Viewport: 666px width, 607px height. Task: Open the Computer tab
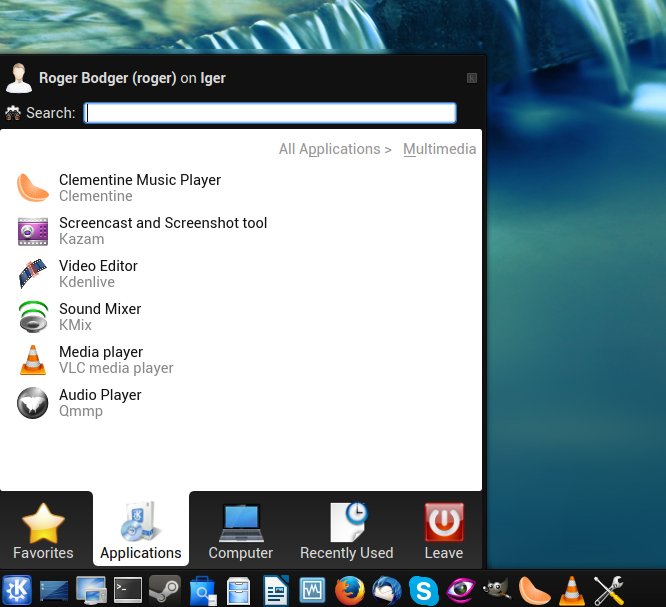point(241,531)
